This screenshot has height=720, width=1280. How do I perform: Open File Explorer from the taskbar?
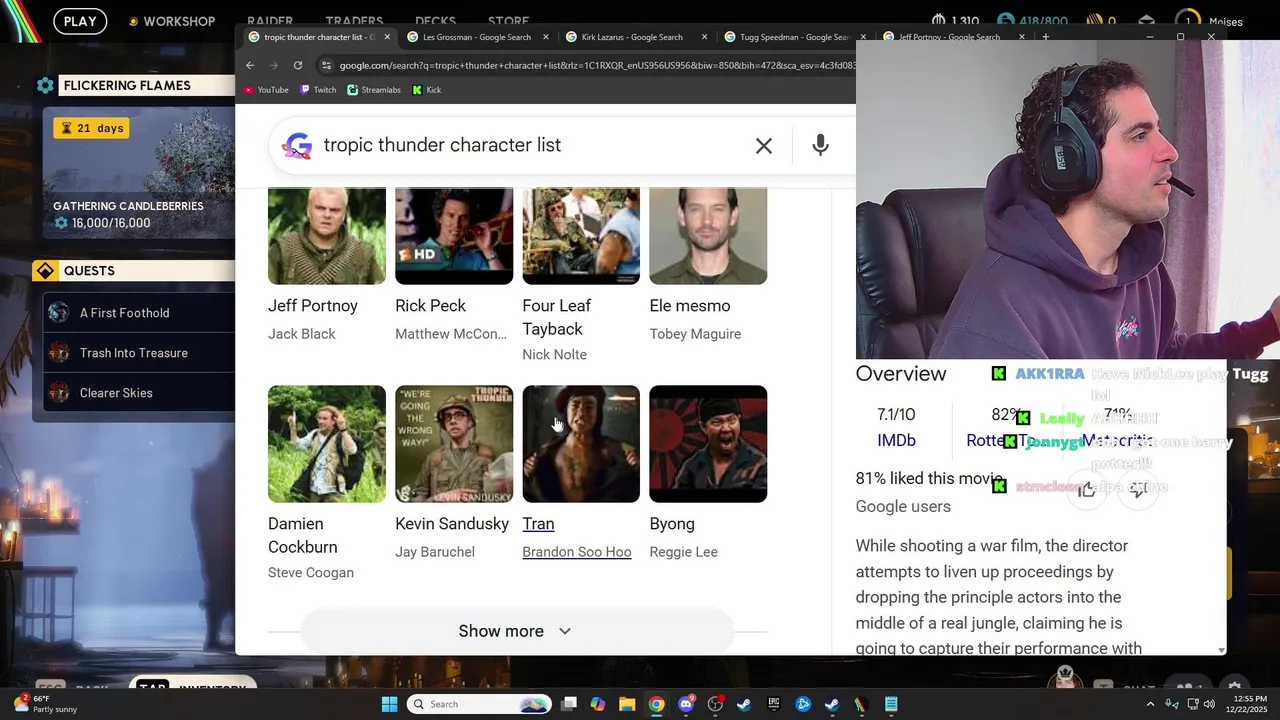[x=627, y=704]
